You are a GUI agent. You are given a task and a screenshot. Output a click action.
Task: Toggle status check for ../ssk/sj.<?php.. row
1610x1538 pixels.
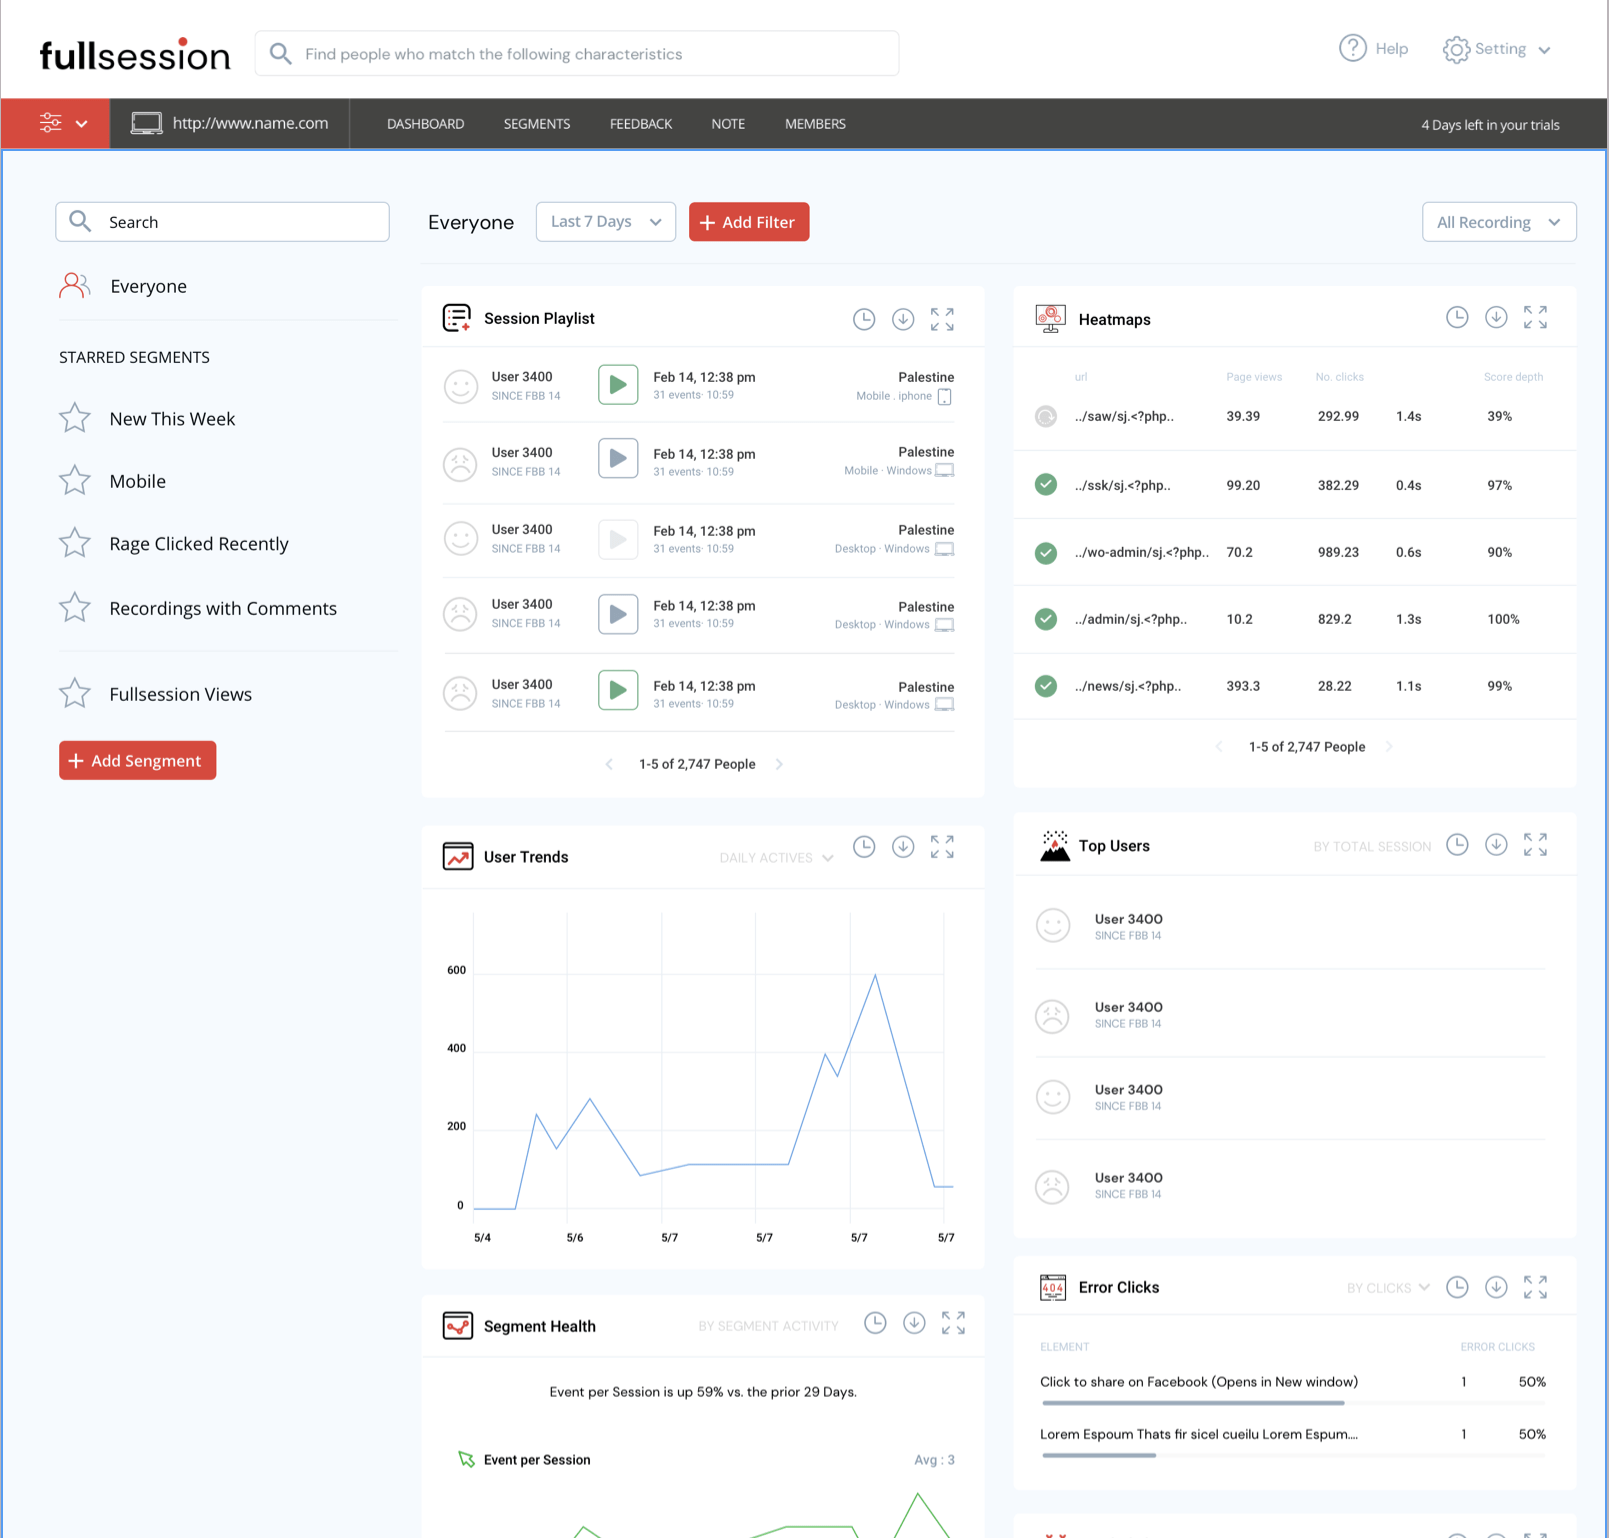pos(1046,485)
